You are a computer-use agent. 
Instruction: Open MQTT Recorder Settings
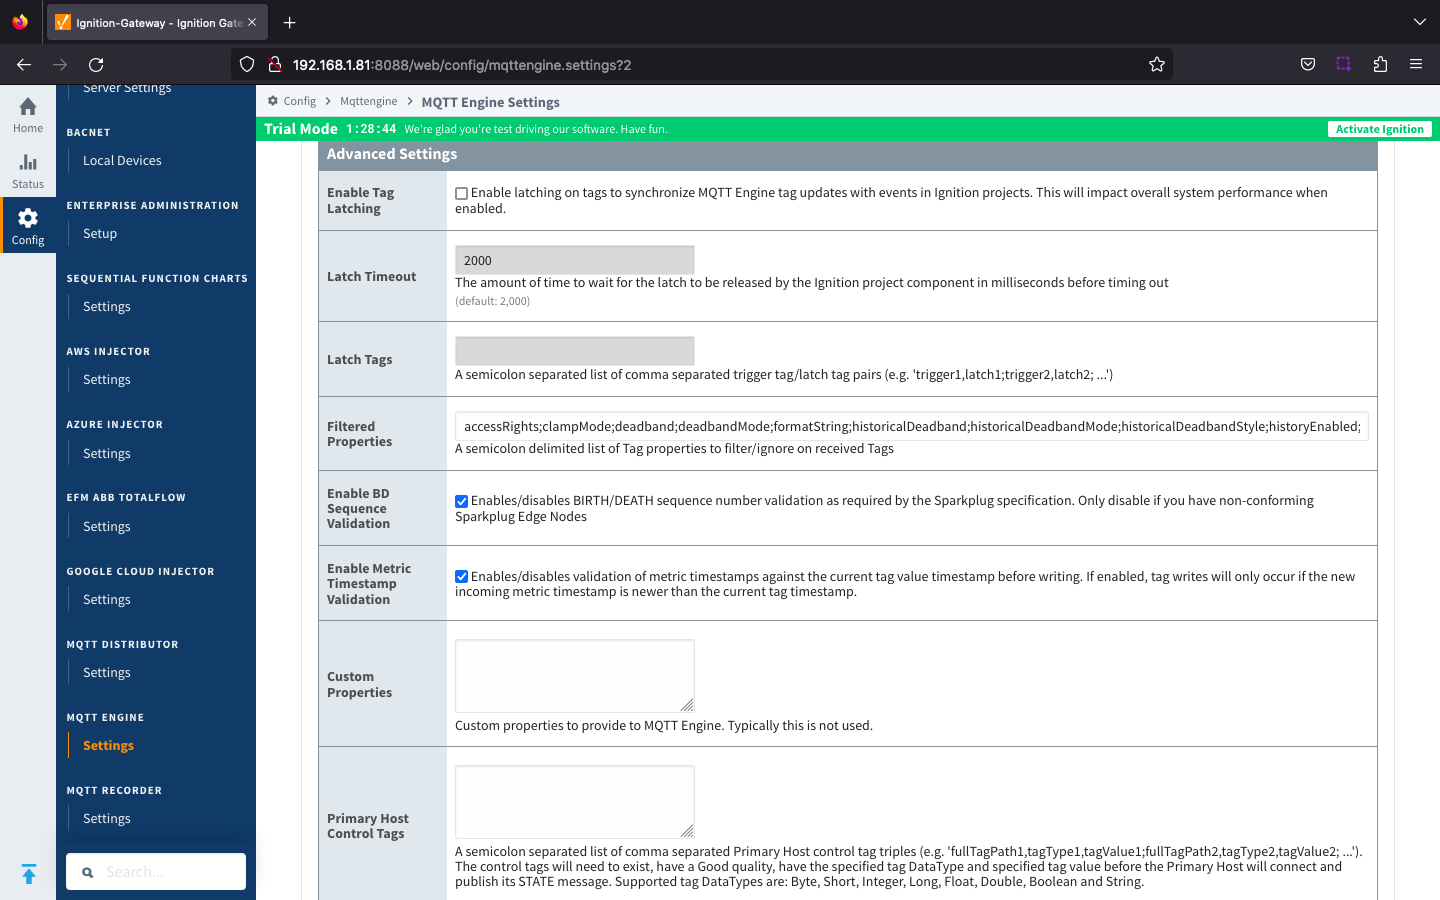(x=107, y=819)
